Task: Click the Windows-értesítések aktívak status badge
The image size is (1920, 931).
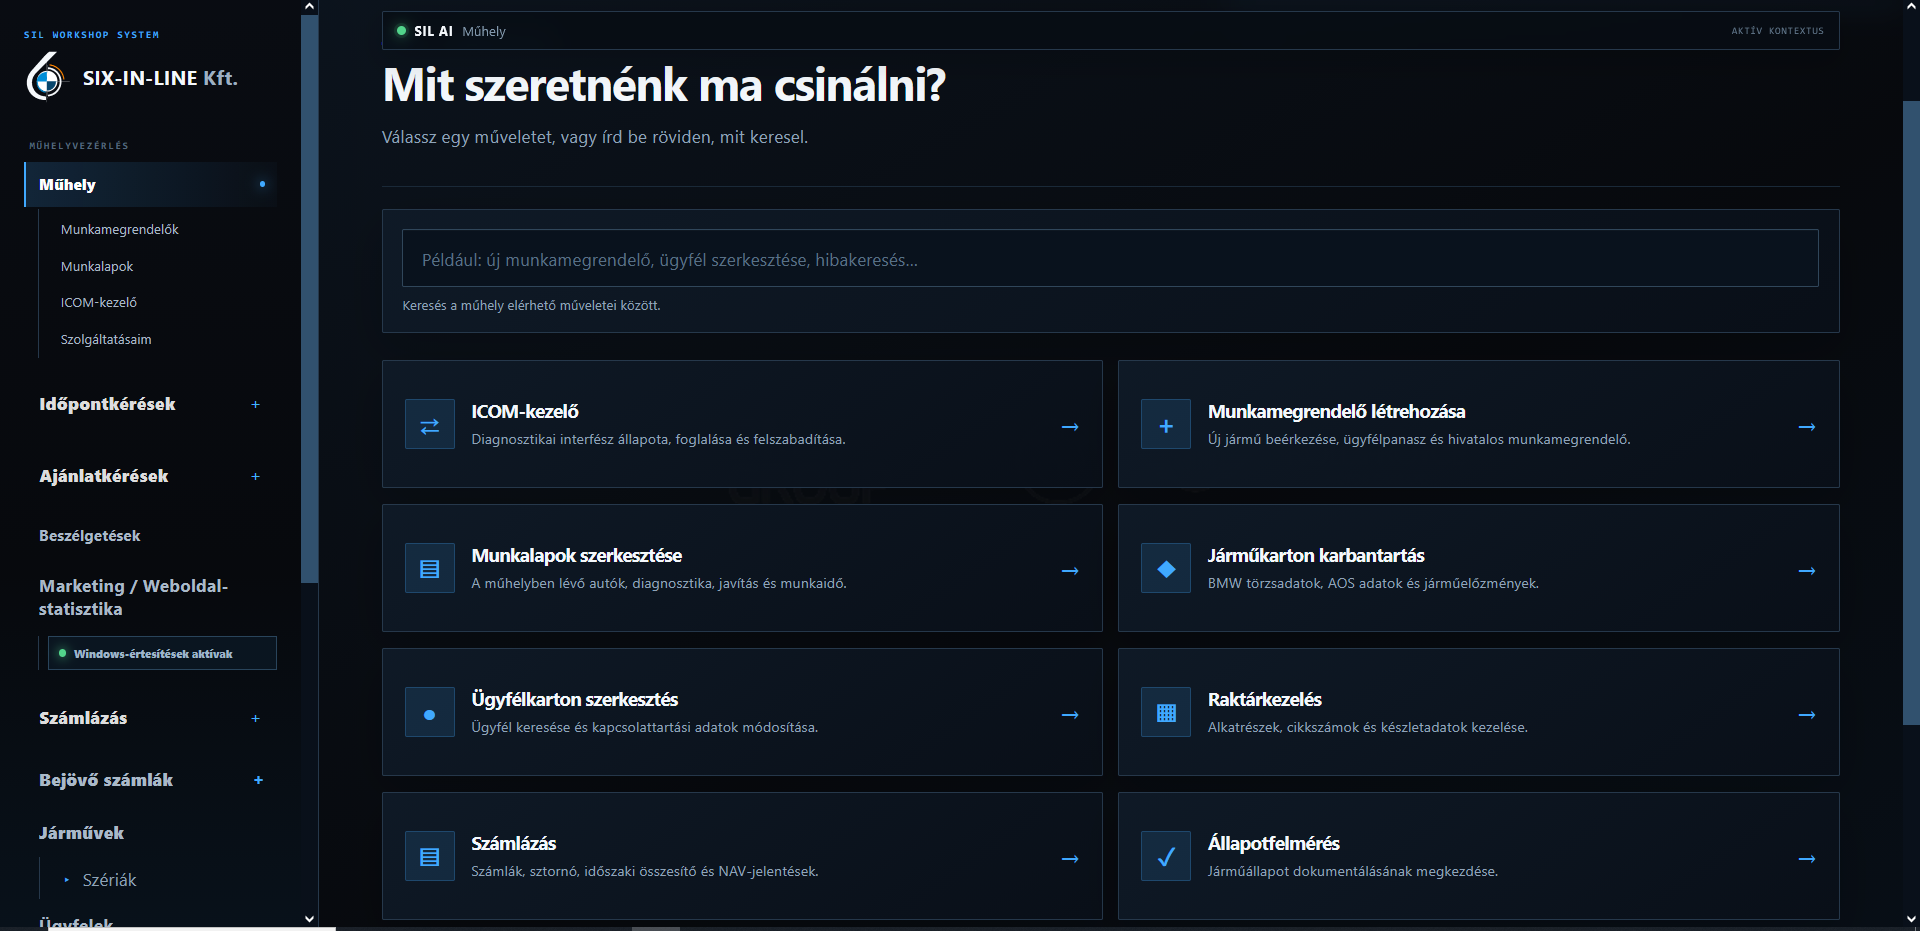Action: [x=162, y=653]
